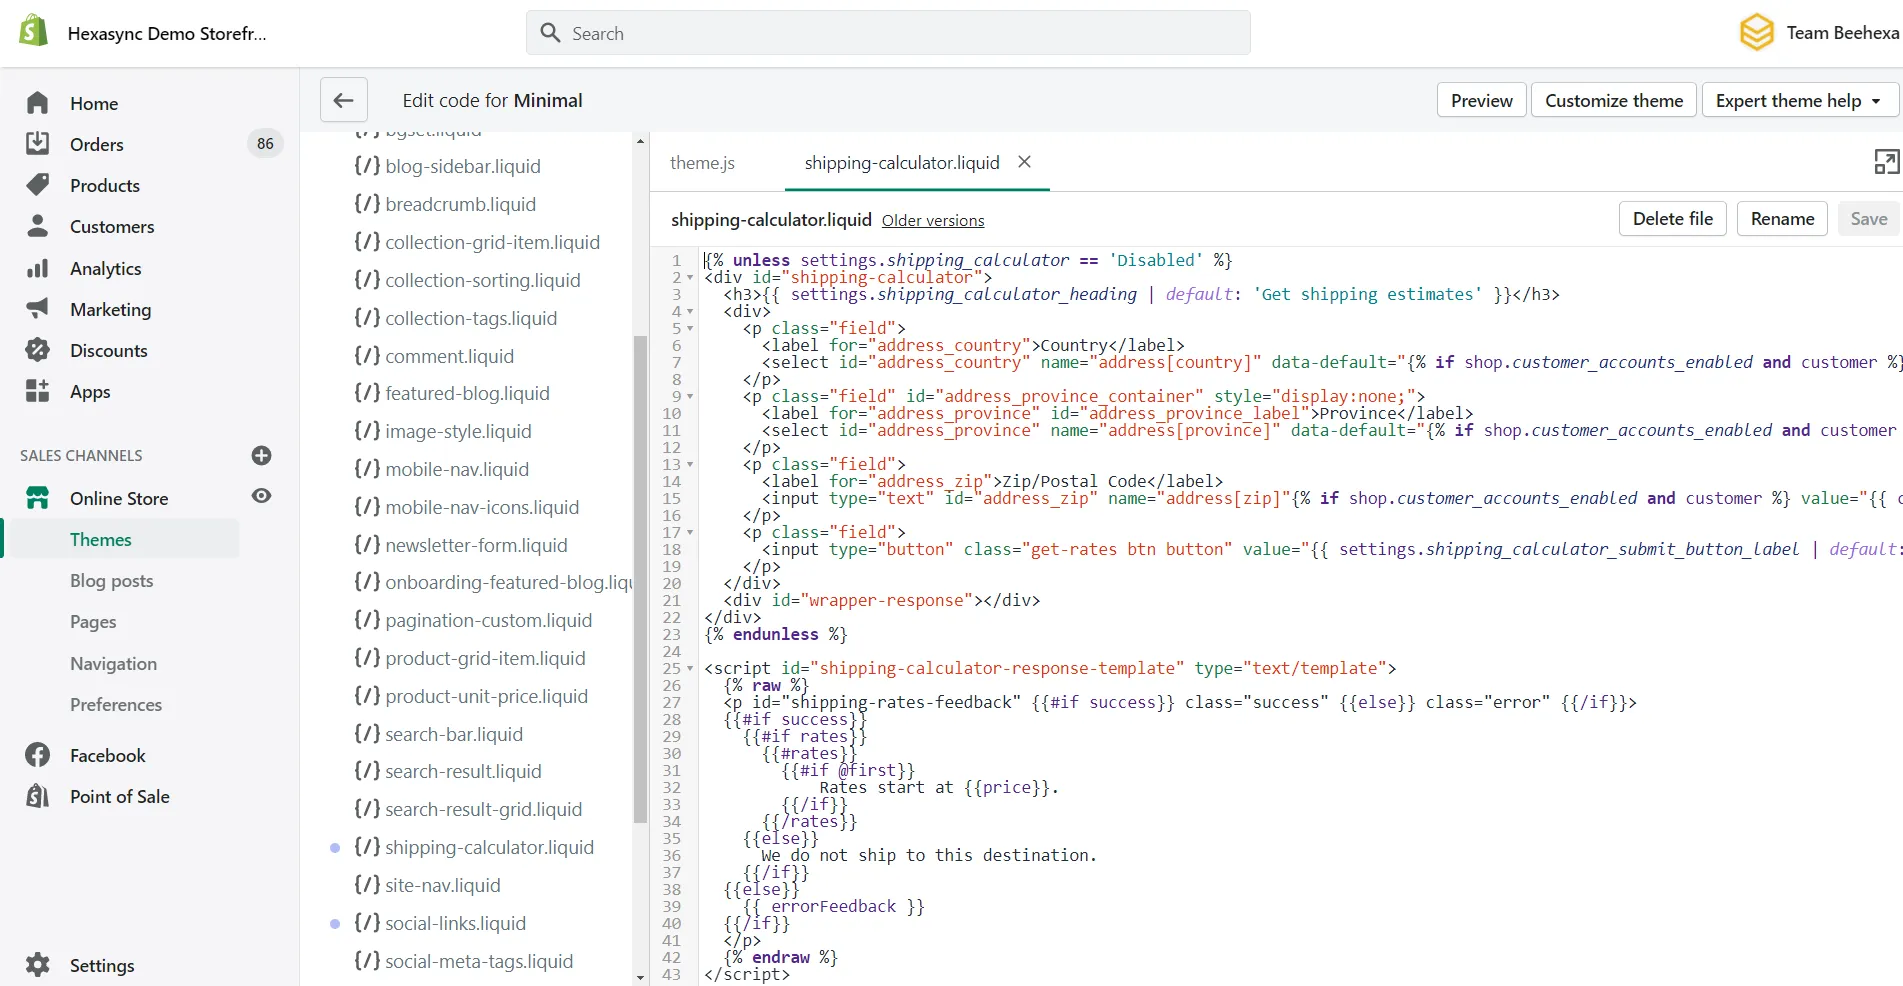Click file list scroll down arrow
The image size is (1903, 986).
640,977
